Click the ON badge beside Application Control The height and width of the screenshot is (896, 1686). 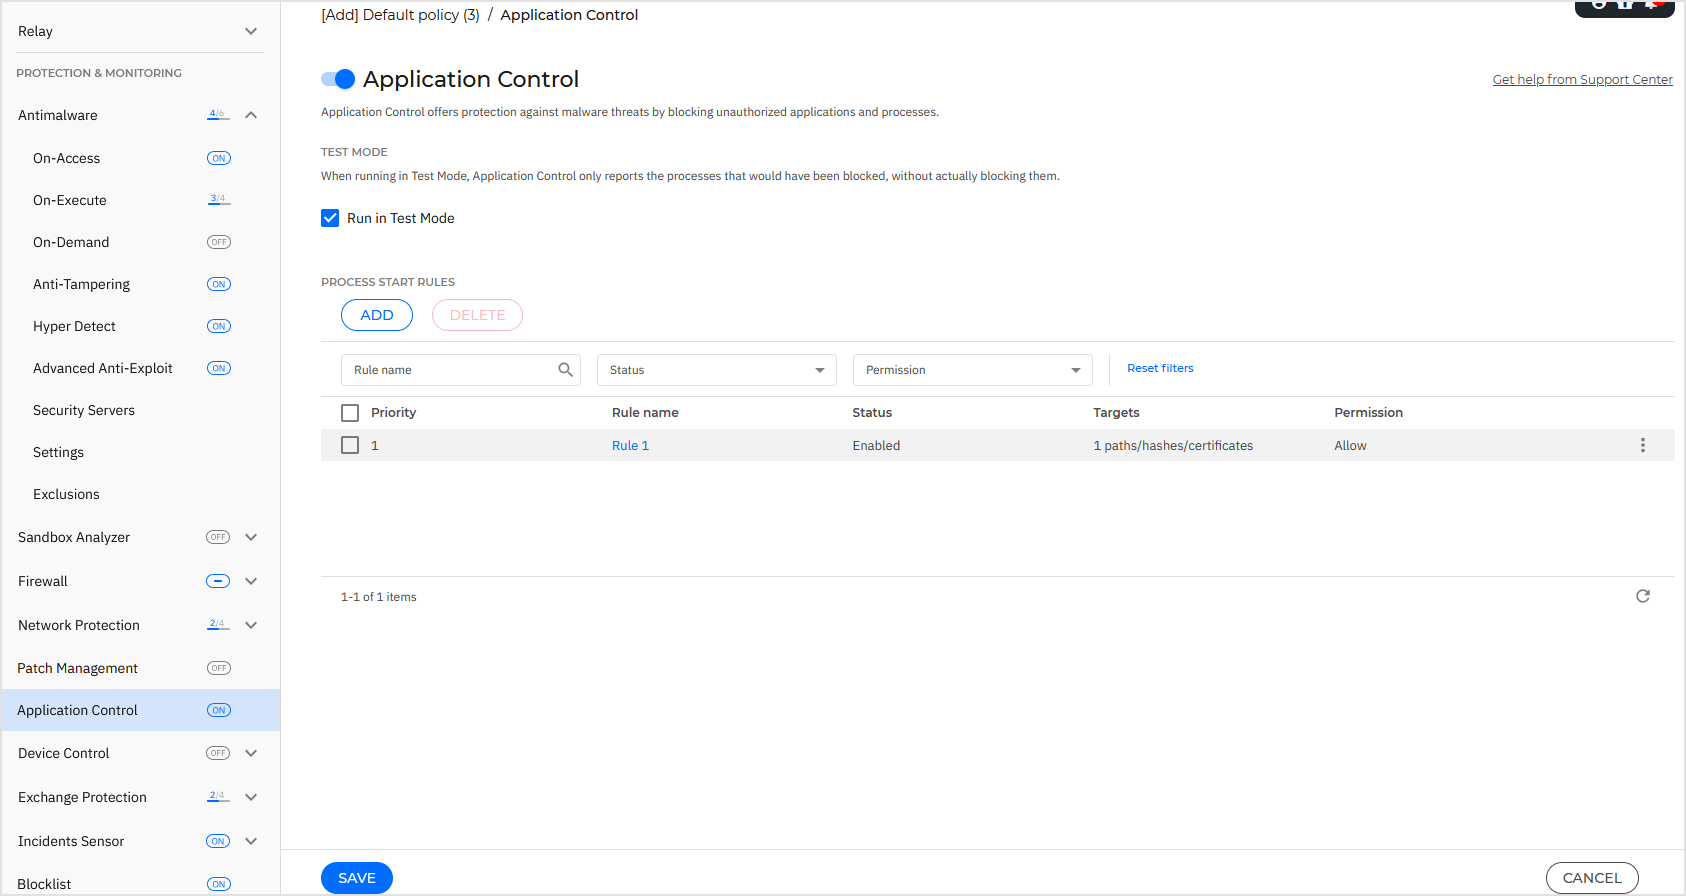pyautogui.click(x=219, y=710)
